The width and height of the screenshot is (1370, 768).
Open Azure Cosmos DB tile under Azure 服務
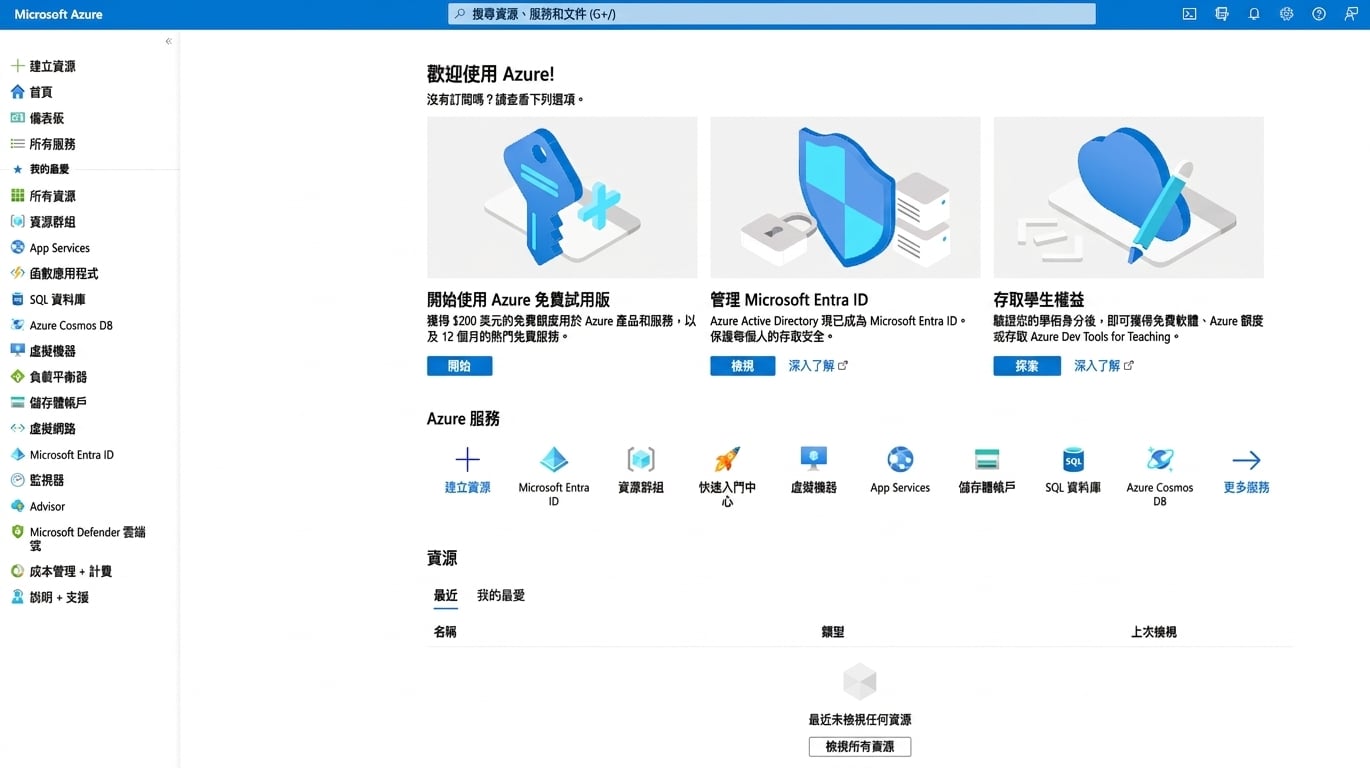point(1160,476)
